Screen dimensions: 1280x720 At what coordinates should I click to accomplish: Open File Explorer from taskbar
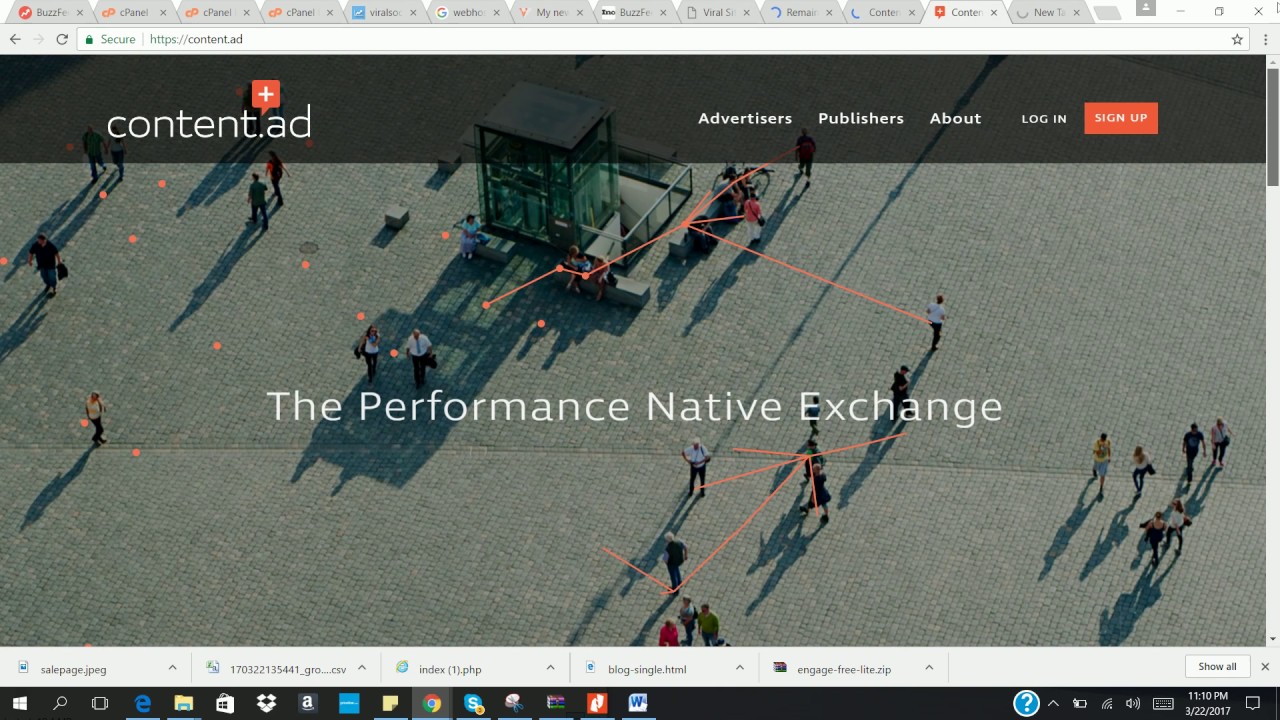pos(183,703)
